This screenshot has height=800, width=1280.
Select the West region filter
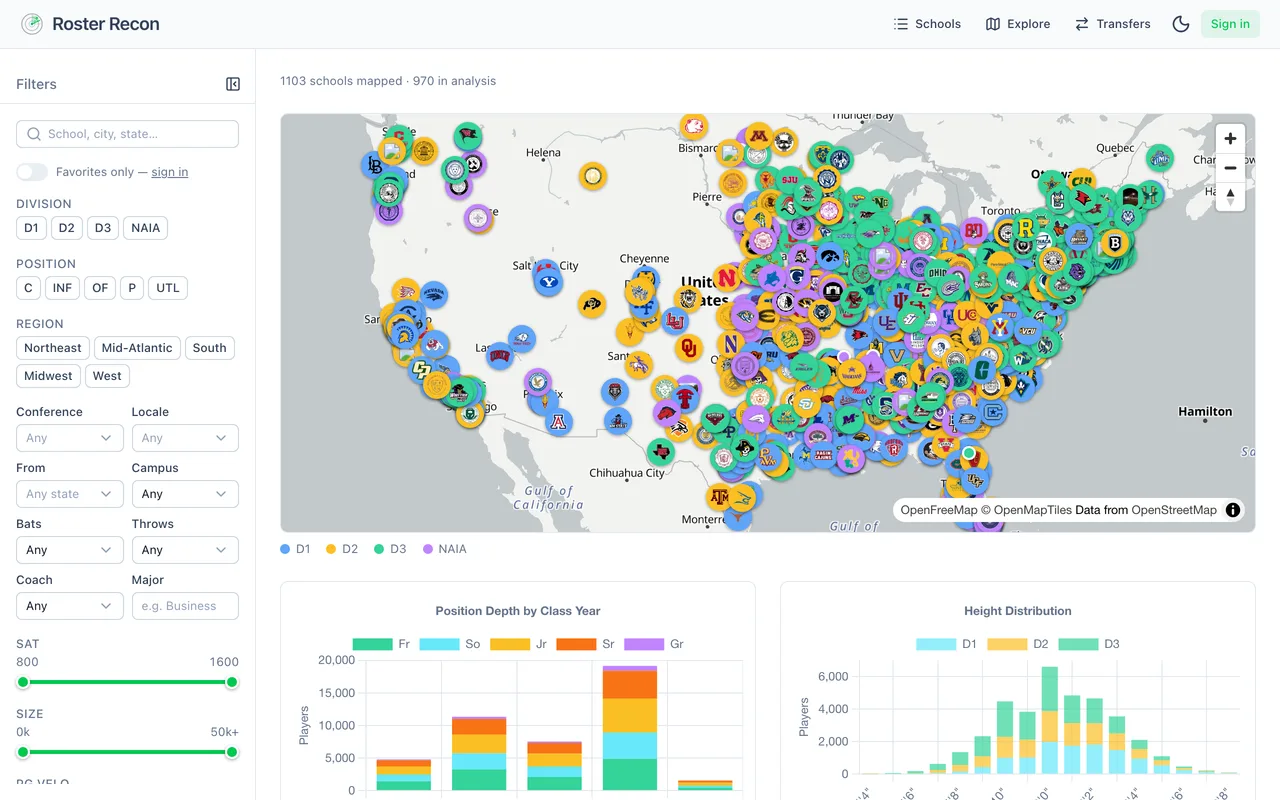(x=107, y=376)
